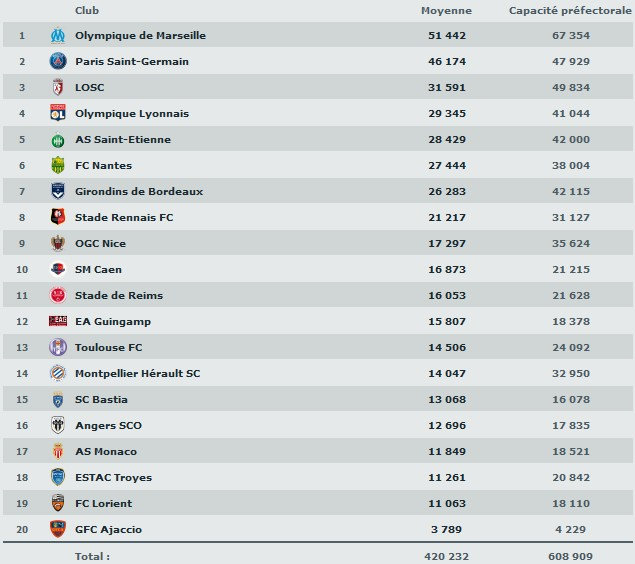This screenshot has width=635, height=564.
Task: Click the AS Monaco crest icon
Action: click(57, 451)
